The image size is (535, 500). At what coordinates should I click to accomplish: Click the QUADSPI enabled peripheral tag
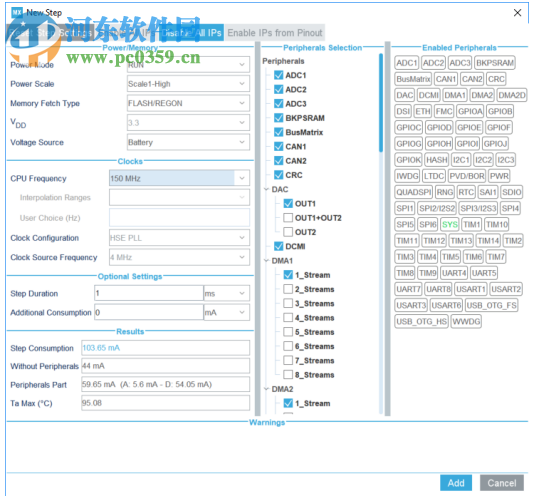[x=414, y=192]
